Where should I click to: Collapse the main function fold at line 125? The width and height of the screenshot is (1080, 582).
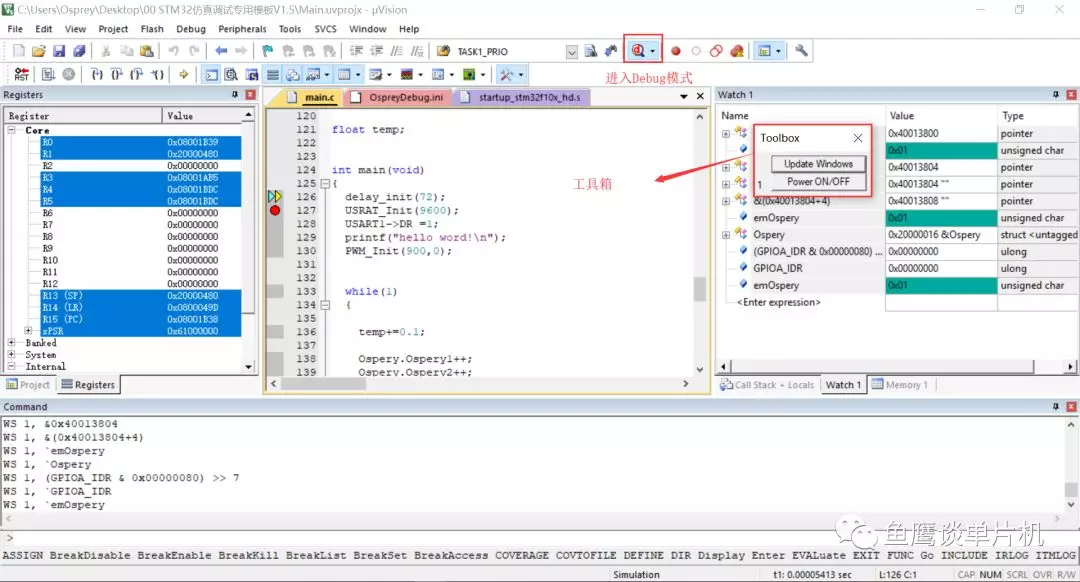[x=325, y=184]
